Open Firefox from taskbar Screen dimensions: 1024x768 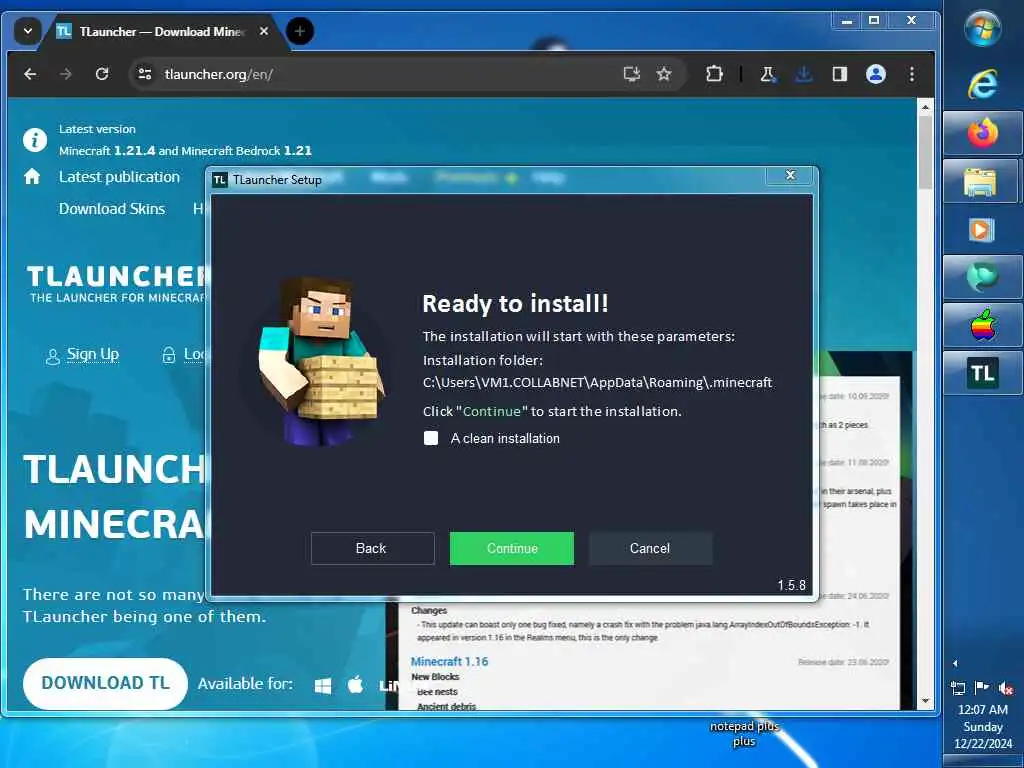[982, 133]
